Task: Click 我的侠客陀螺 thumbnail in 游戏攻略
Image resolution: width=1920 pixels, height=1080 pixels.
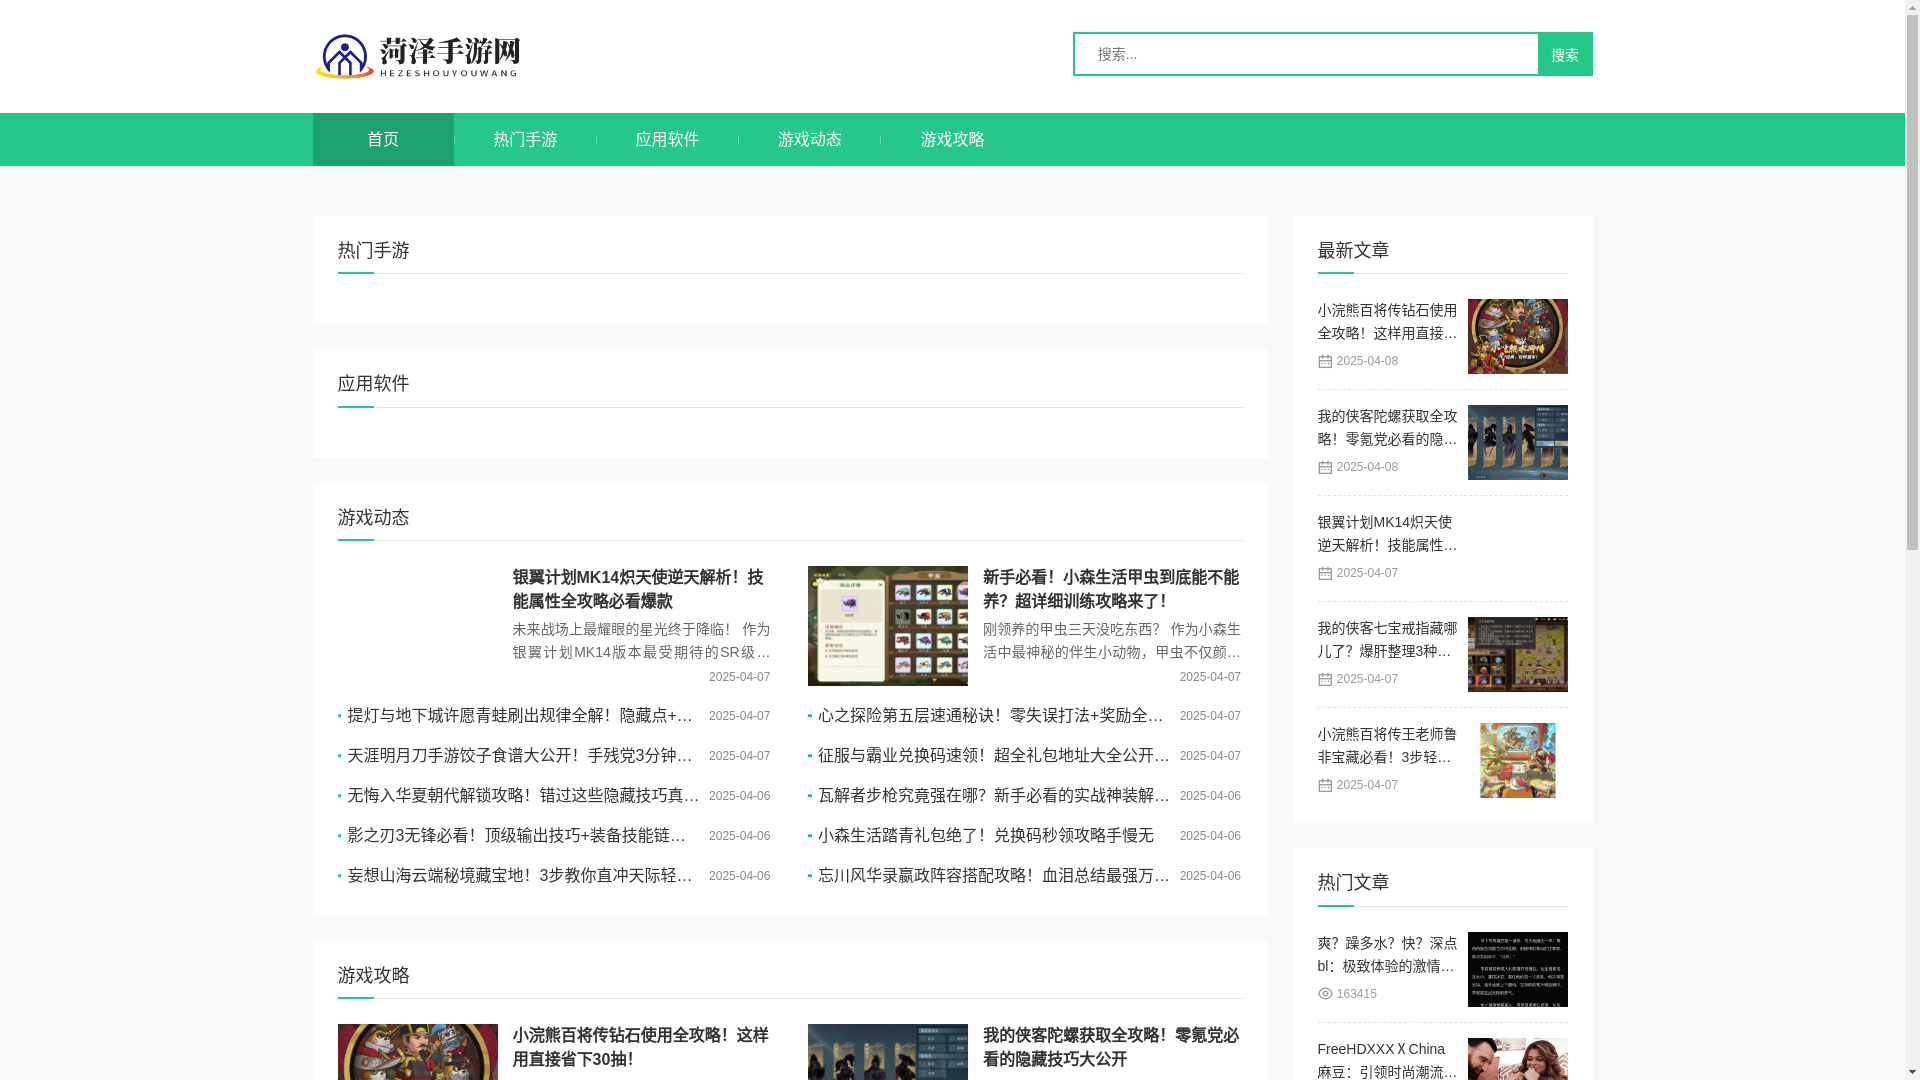Action: 888,1052
